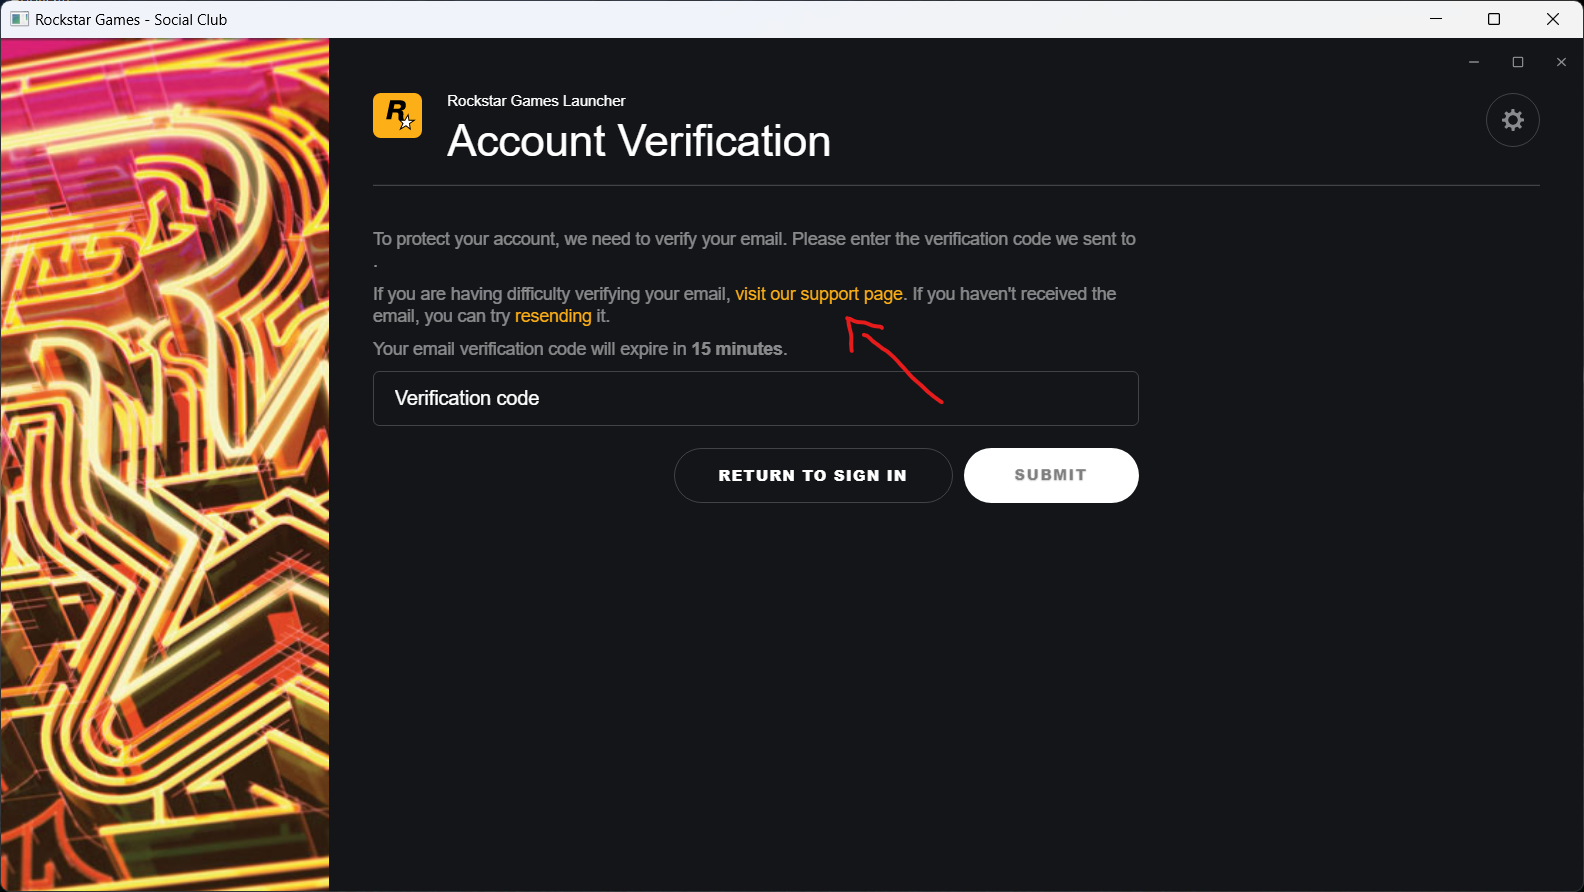The width and height of the screenshot is (1584, 892).
Task: Click the bold '15 minutes' expiry text
Action: coord(737,349)
